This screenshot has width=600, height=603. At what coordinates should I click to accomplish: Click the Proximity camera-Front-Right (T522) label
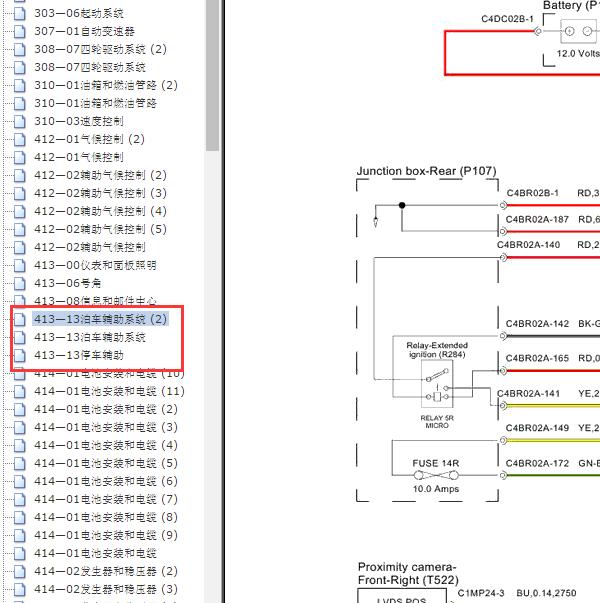pos(408,573)
